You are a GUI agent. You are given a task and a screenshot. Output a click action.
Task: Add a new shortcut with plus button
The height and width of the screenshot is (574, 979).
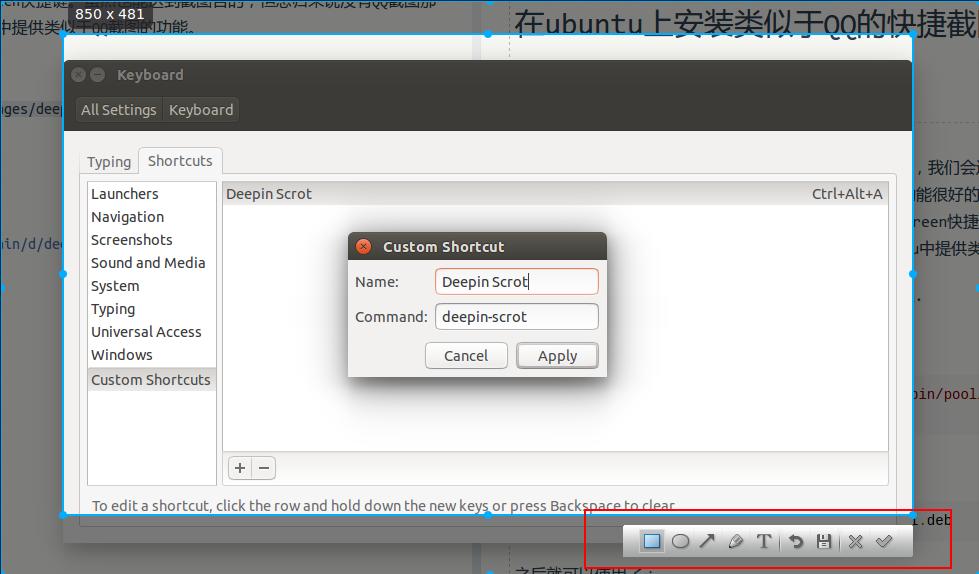point(240,467)
